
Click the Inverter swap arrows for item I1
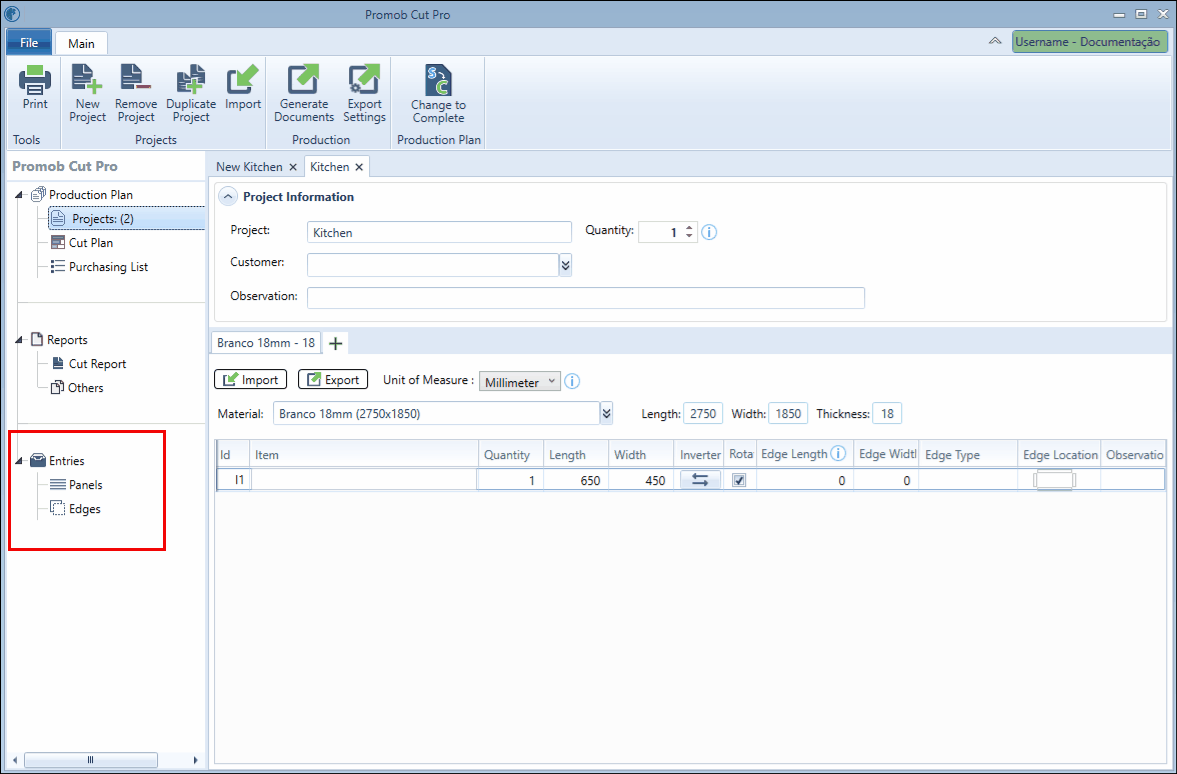pos(700,480)
